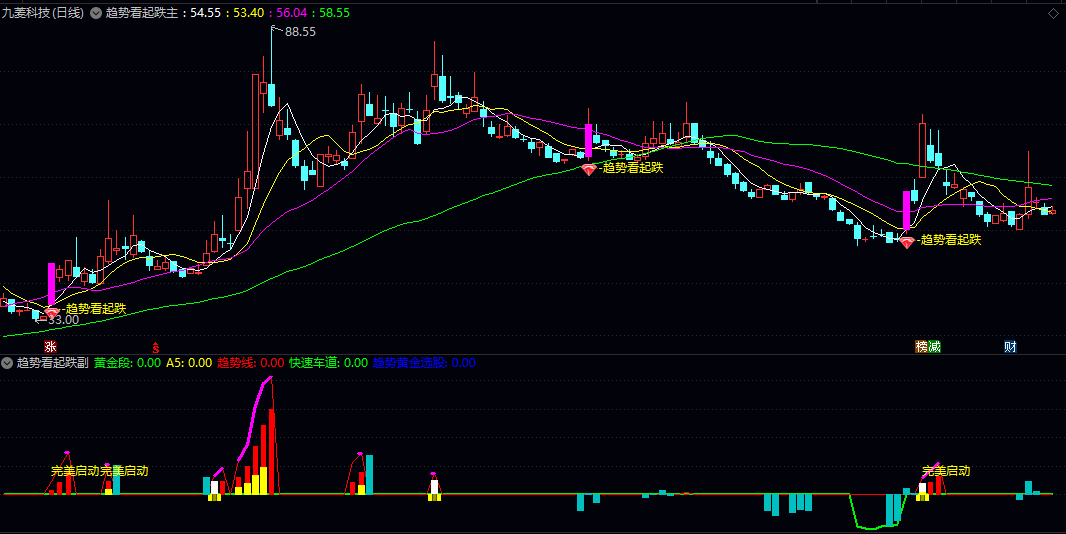Click 趋势看起跌 label near the 33.00 low
This screenshot has width=1066, height=534.
click(x=95, y=308)
